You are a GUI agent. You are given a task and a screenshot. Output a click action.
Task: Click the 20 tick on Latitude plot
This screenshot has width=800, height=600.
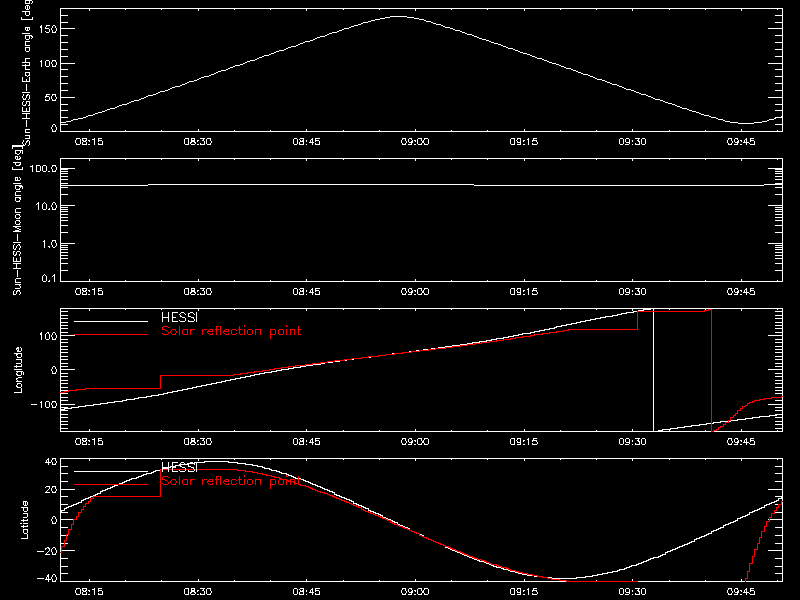point(51,489)
